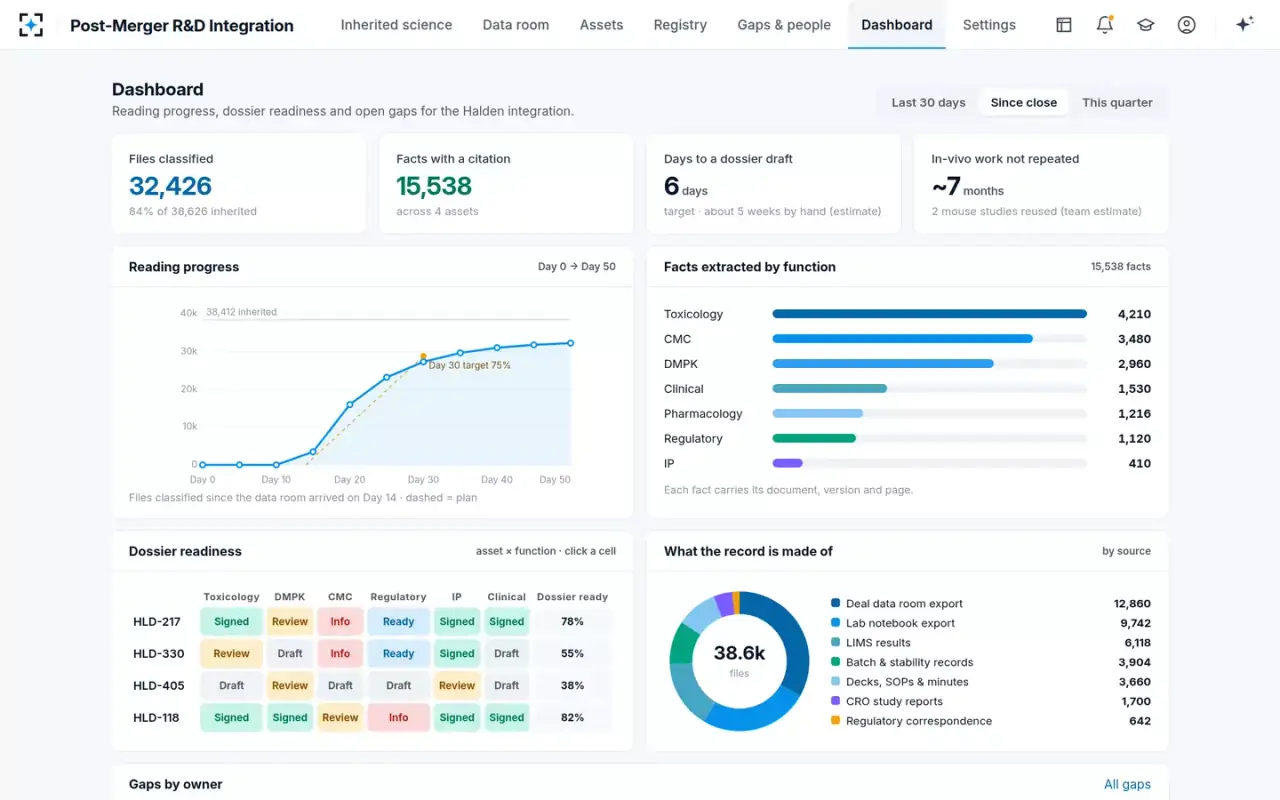Click HLD-330 IP Signed cell
Screen dimensions: 1280x800
pos(457,653)
